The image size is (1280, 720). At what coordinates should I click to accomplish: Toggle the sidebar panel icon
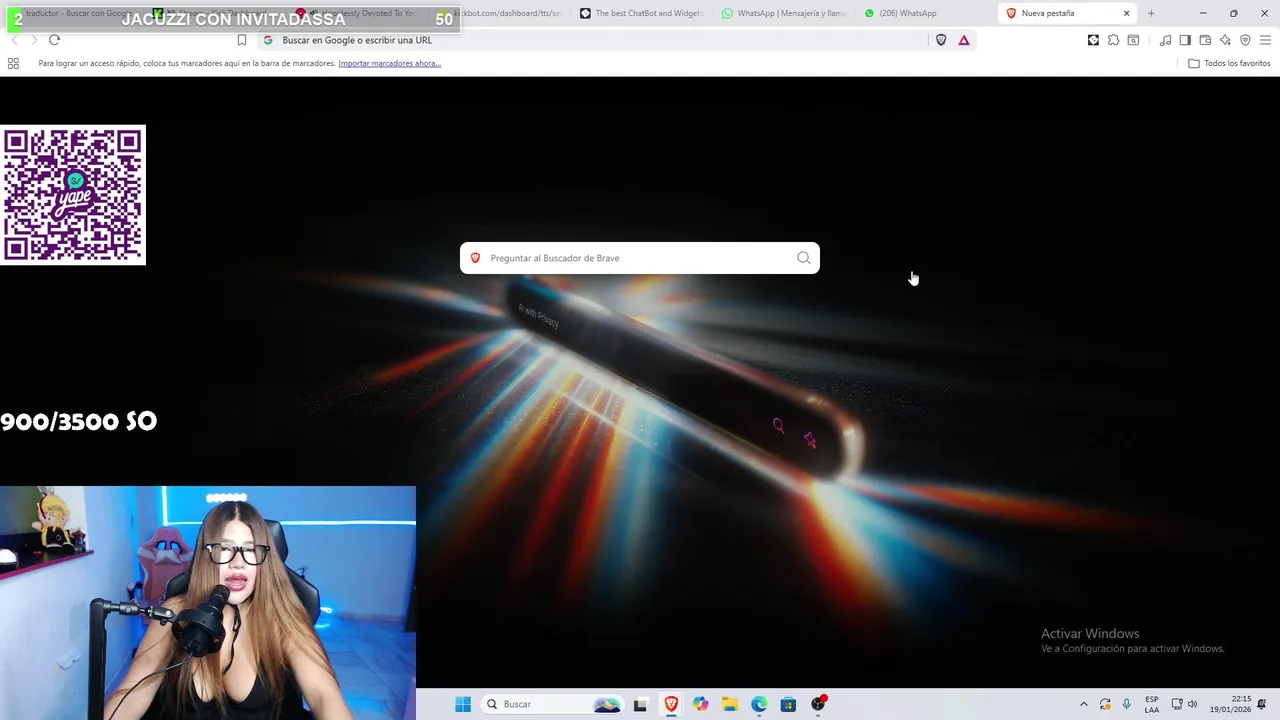click(x=1185, y=40)
